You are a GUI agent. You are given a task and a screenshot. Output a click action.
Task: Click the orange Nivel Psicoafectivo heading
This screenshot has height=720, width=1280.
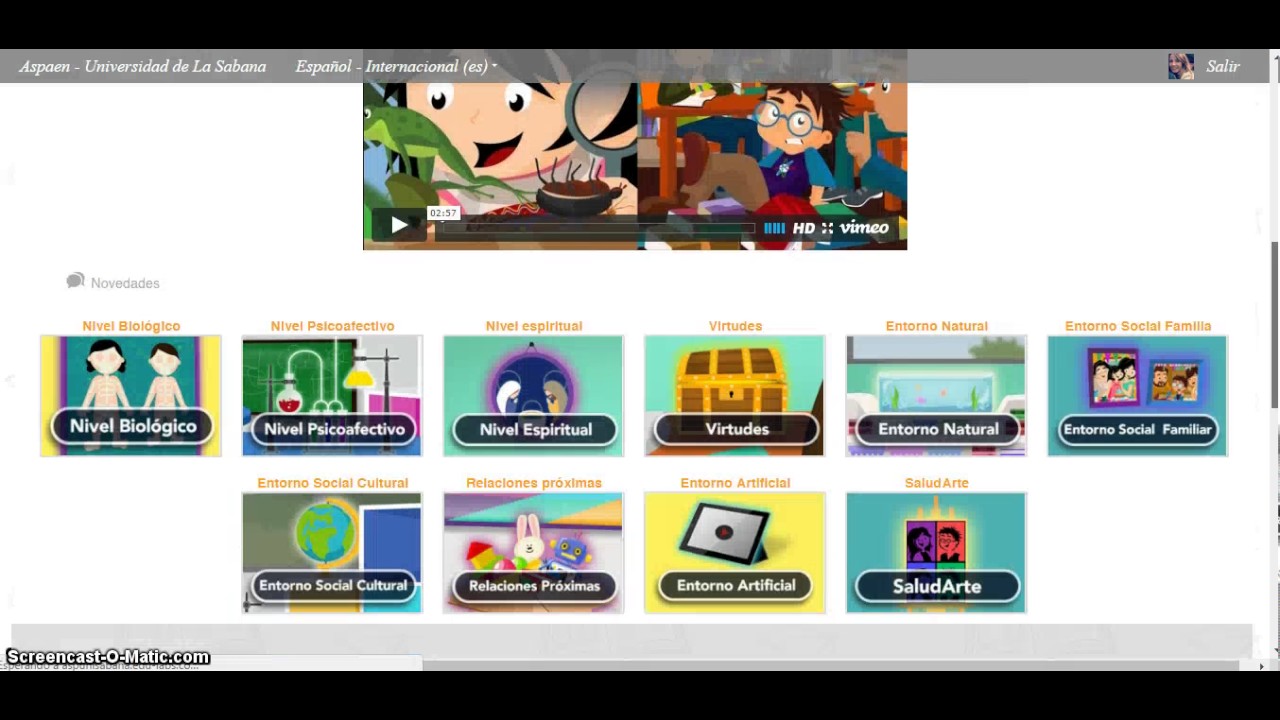[x=332, y=326]
